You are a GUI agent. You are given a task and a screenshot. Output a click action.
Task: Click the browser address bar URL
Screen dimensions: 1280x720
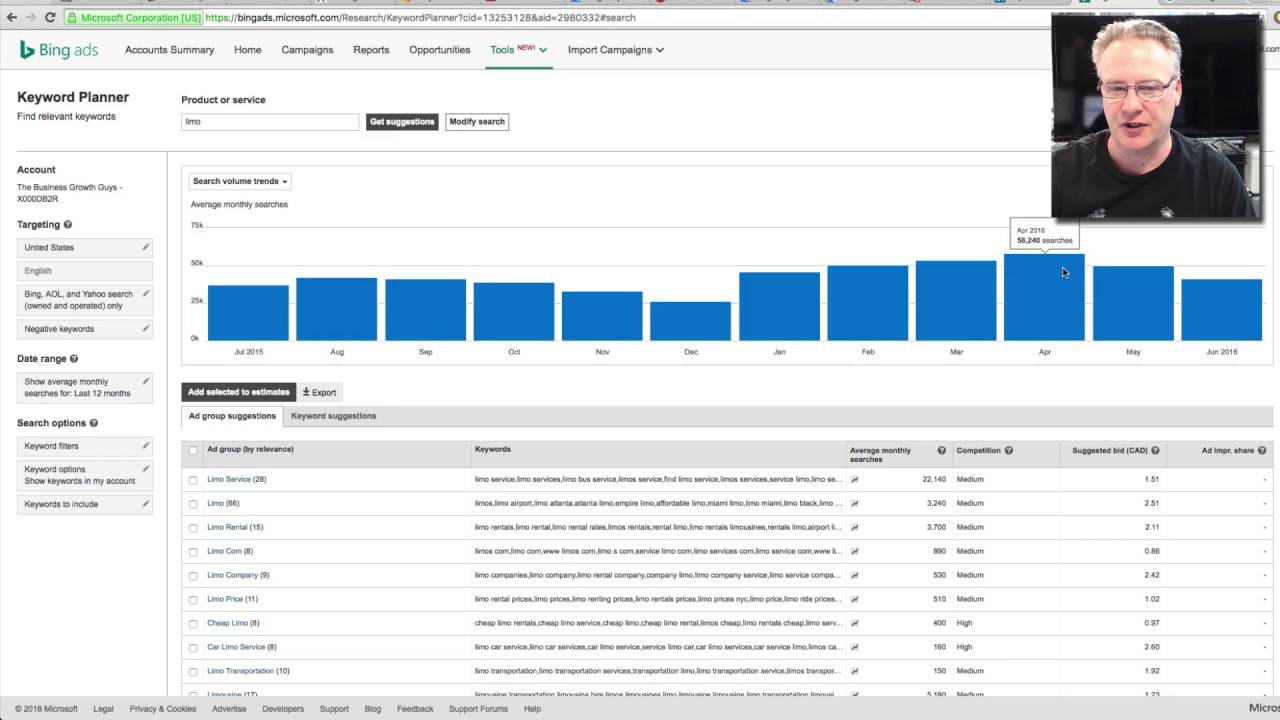[419, 17]
